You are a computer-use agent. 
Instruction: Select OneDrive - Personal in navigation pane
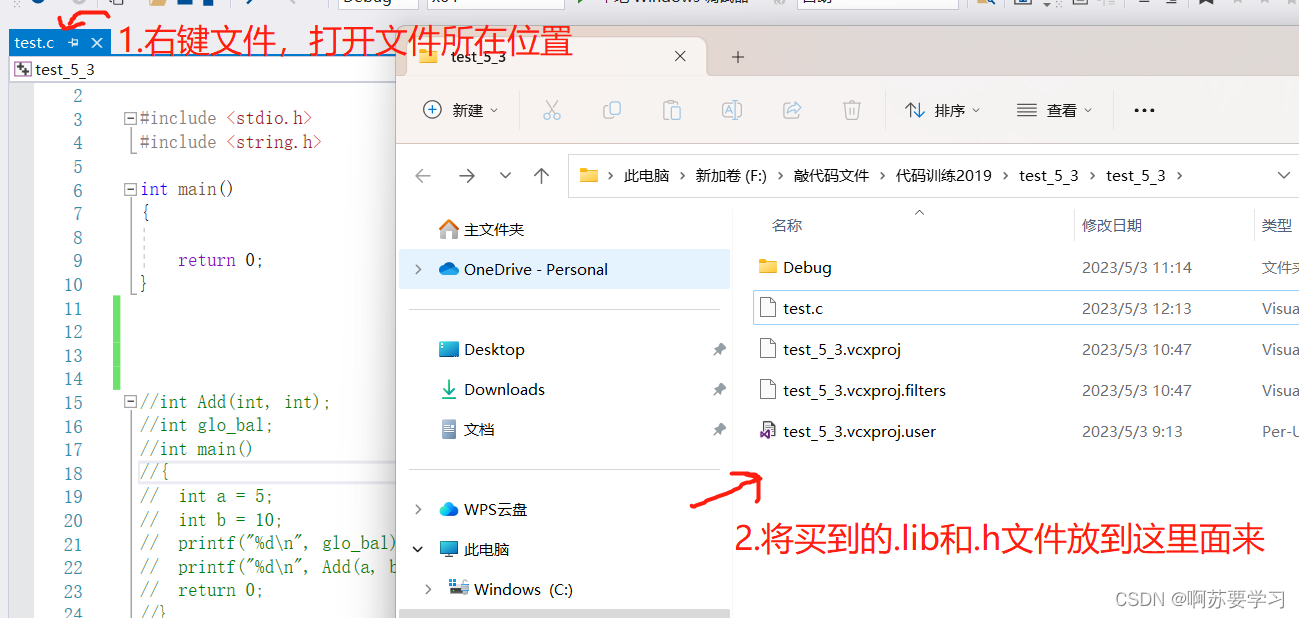(565, 270)
